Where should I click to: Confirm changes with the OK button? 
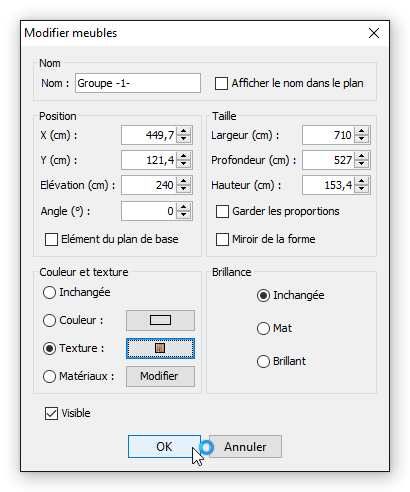[164, 447]
